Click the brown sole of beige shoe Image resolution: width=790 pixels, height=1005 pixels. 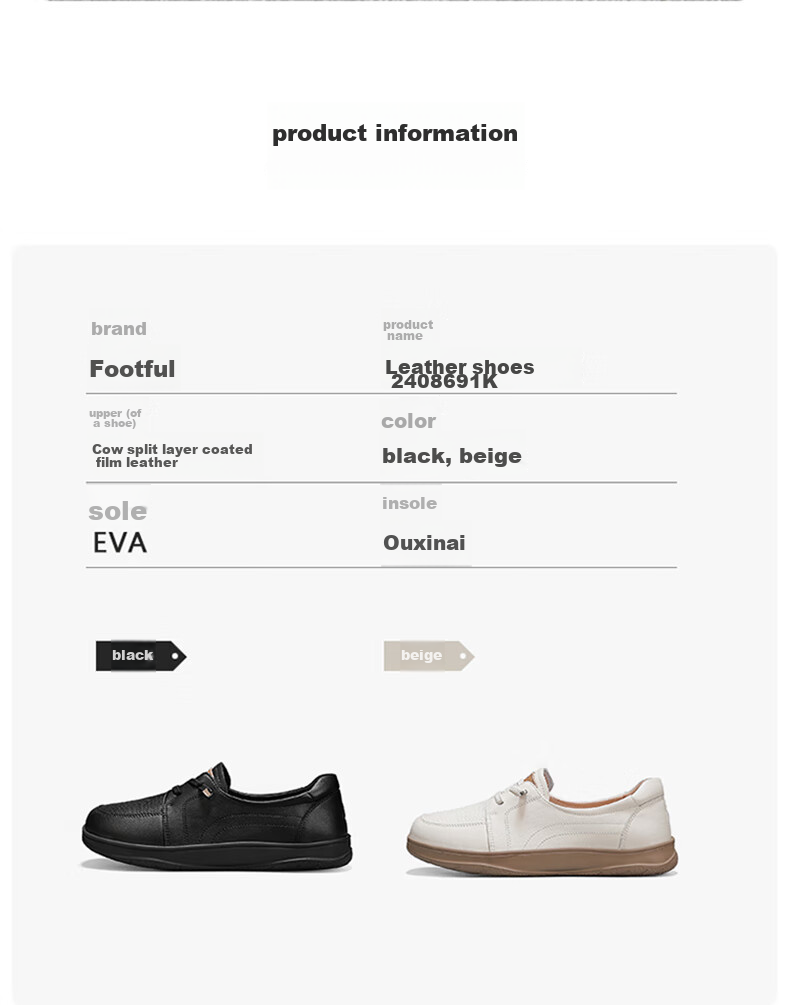tap(542, 859)
